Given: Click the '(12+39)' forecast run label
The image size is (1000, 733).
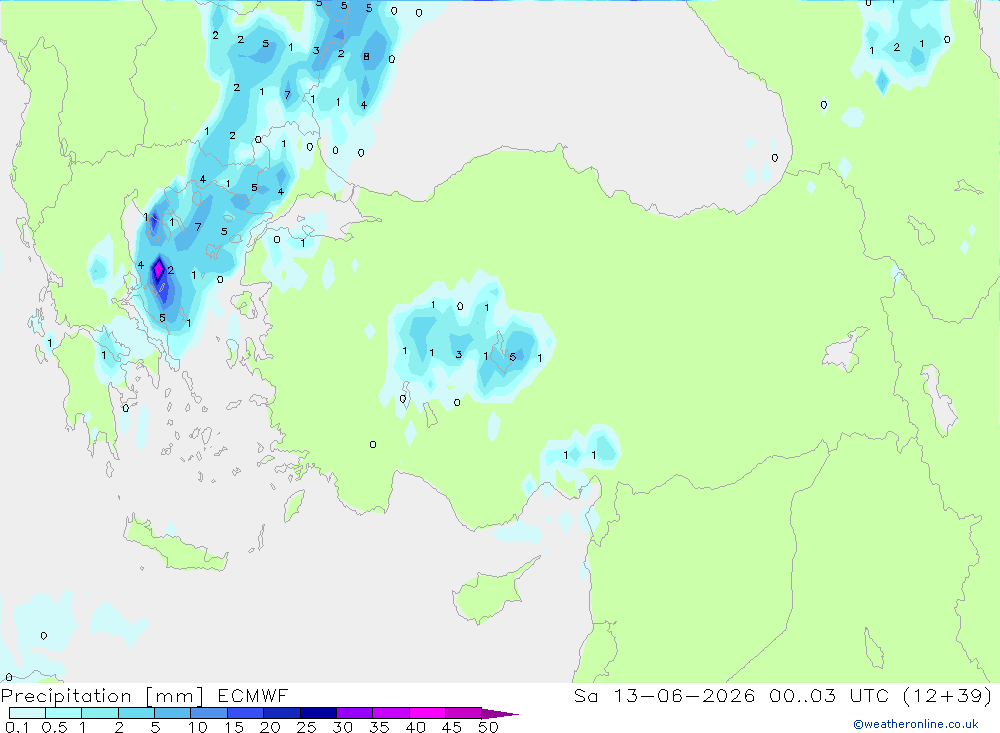Looking at the screenshot, I should (948, 696).
